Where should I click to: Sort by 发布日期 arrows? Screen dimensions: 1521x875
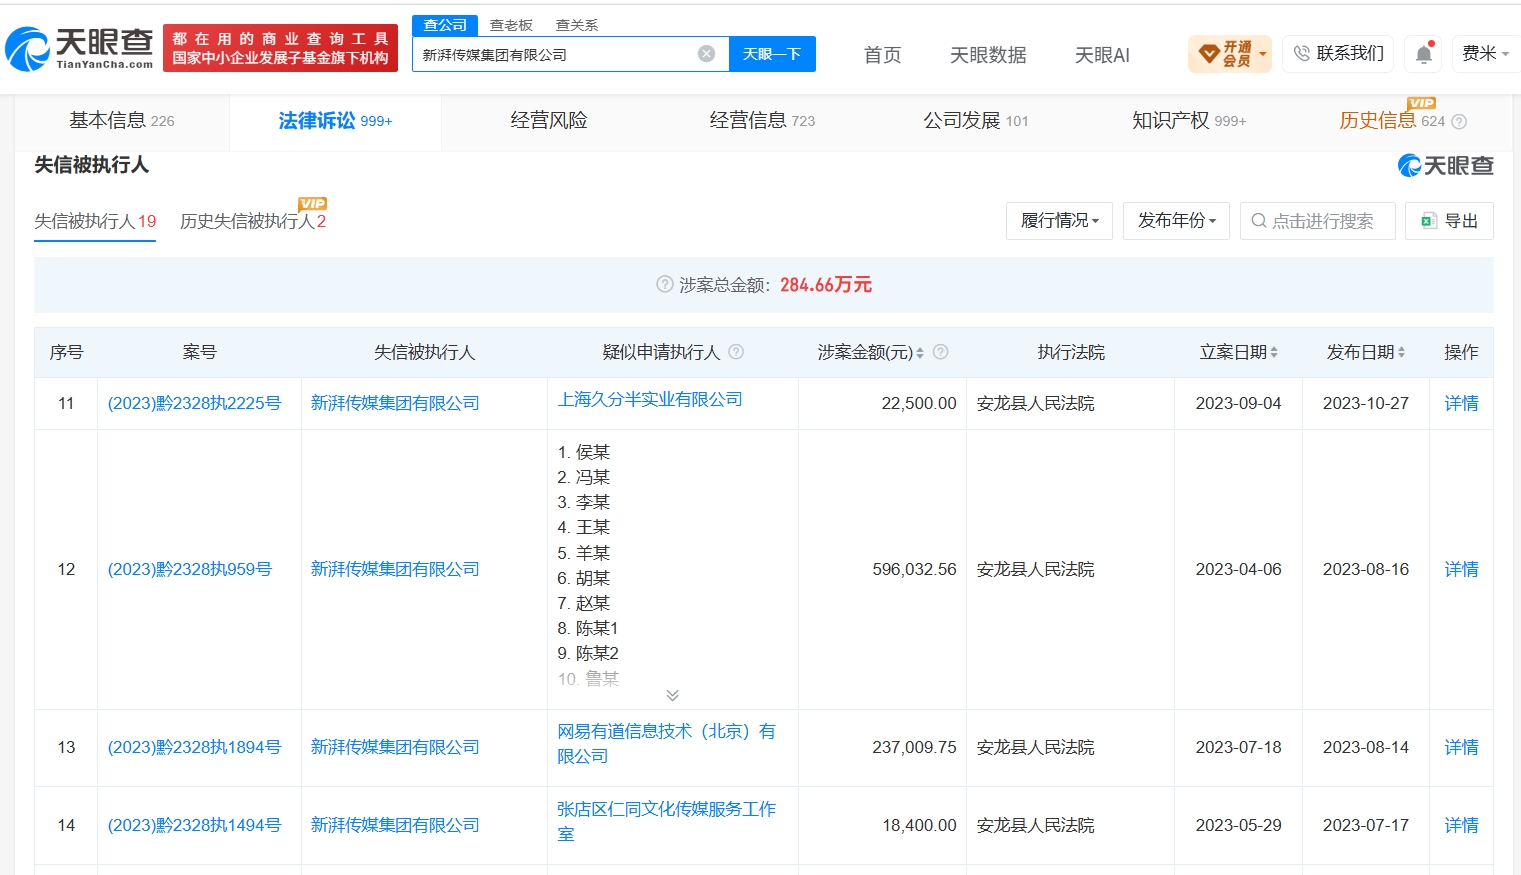pyautogui.click(x=1401, y=353)
